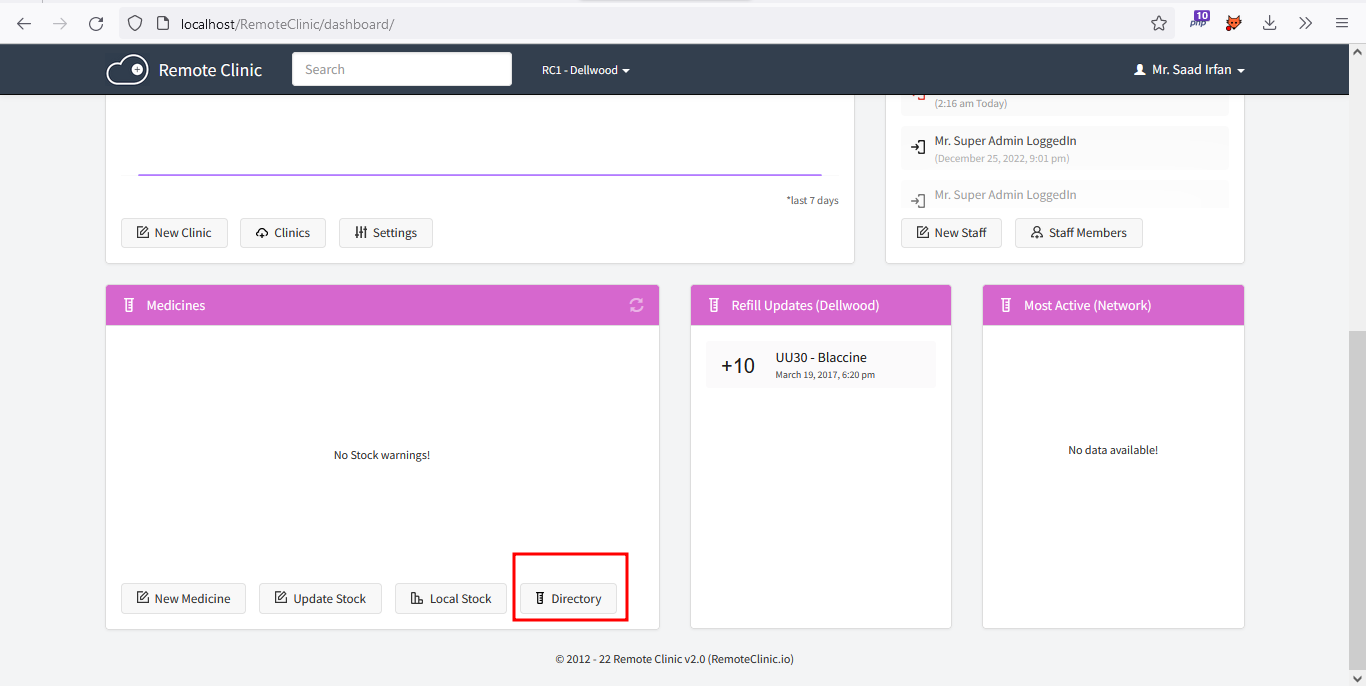Viewport: 1366px width, 686px height.
Task: Click the New Clinic button
Action: point(174,233)
